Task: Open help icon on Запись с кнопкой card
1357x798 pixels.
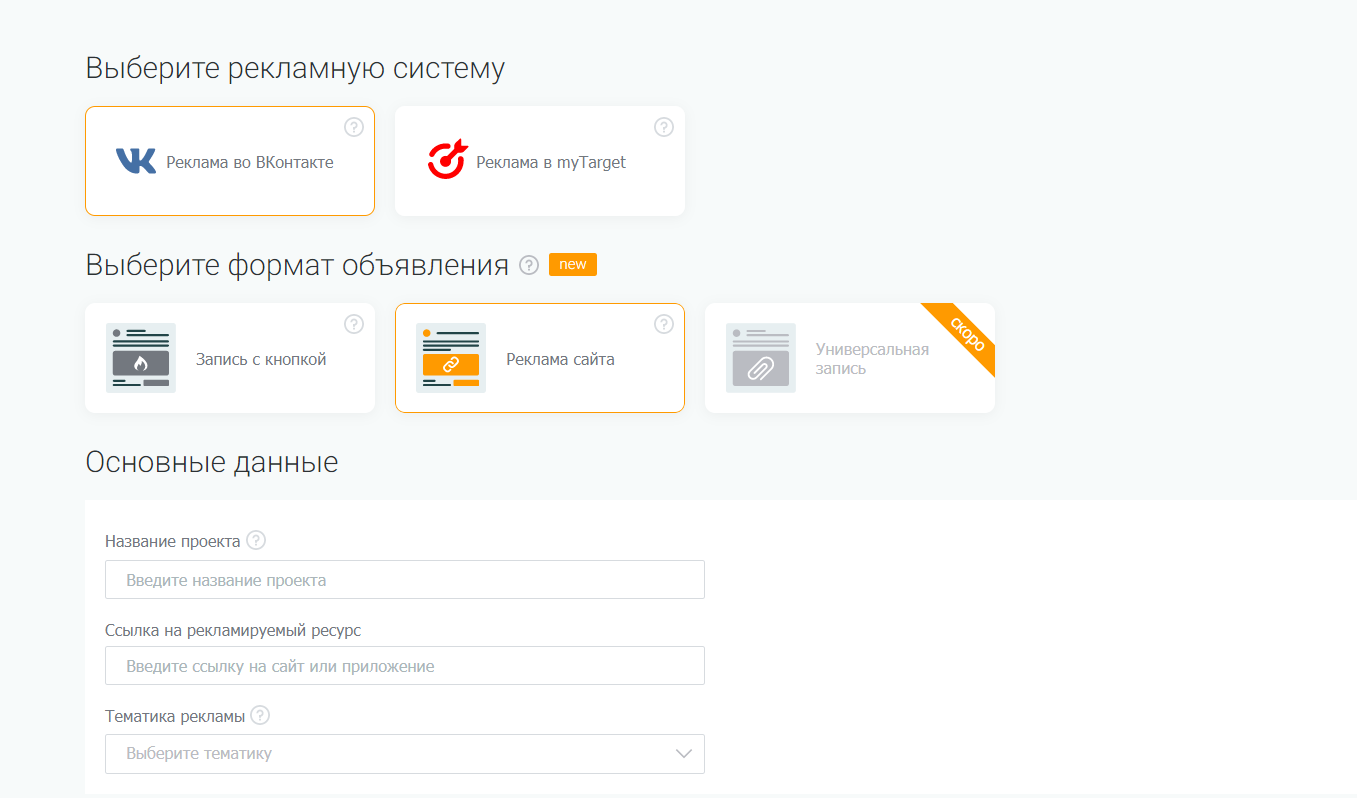Action: 354,324
